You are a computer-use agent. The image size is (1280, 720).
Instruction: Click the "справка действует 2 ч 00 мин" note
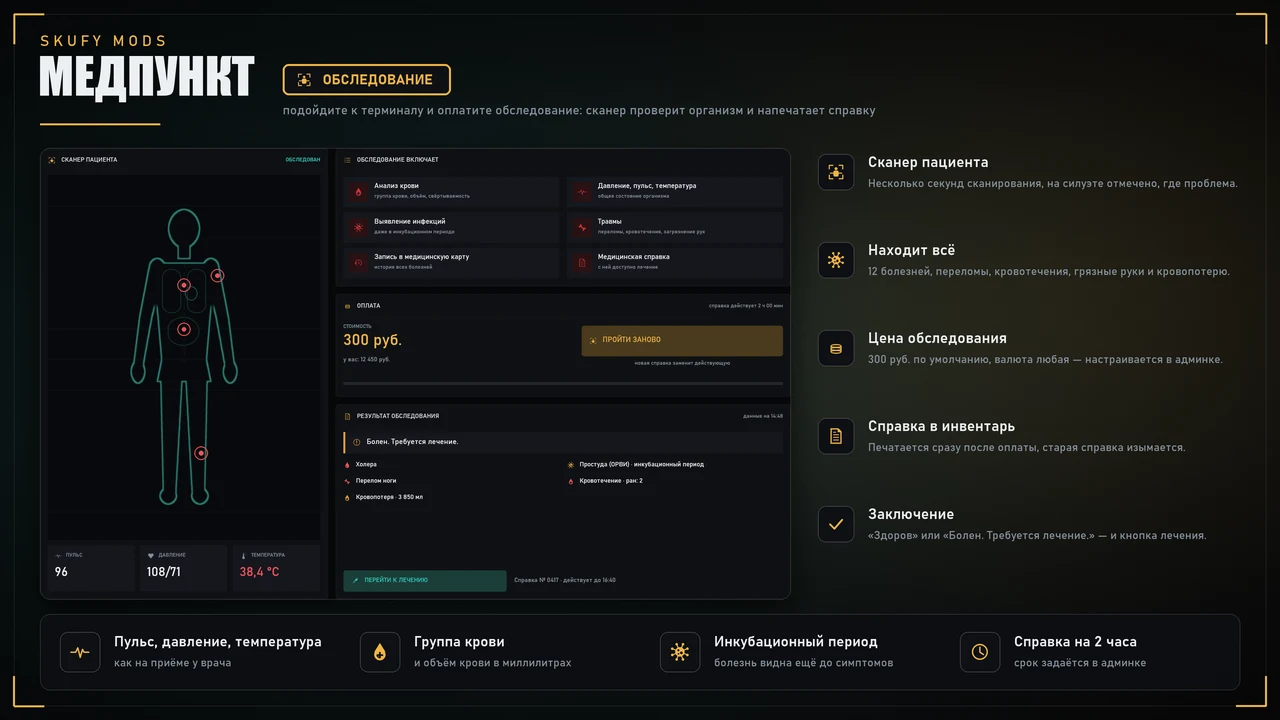[x=746, y=306]
